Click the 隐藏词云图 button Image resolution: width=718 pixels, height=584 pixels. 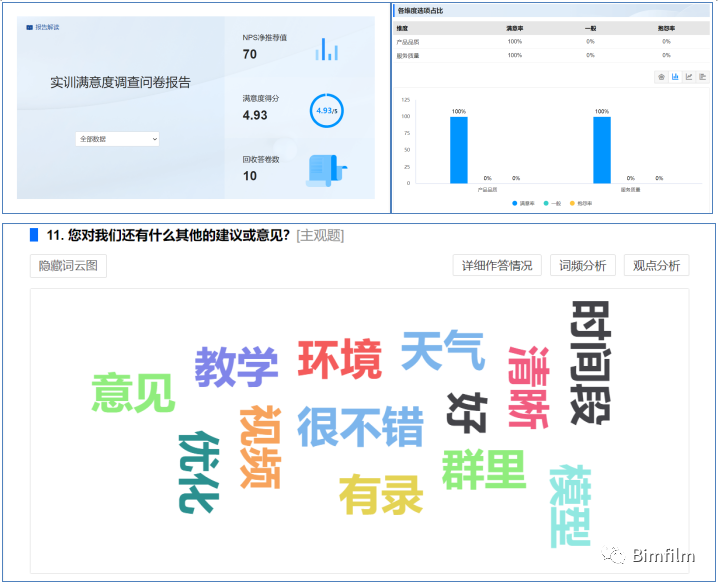pos(68,265)
